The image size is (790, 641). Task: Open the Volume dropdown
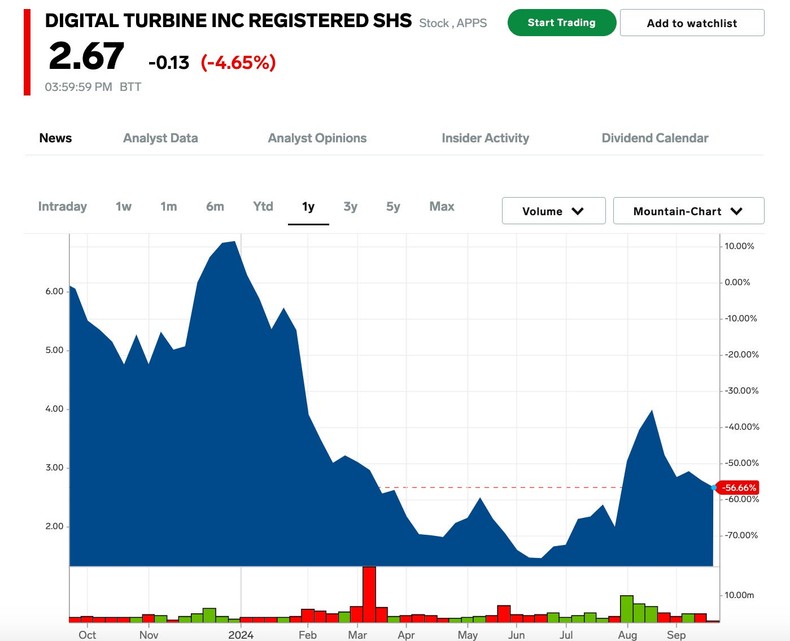tap(554, 211)
